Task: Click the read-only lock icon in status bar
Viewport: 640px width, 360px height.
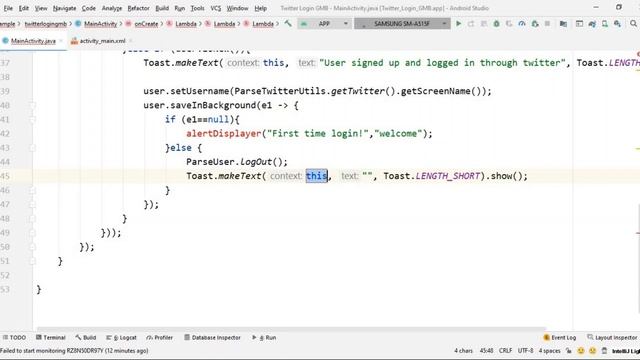Action: [569, 351]
